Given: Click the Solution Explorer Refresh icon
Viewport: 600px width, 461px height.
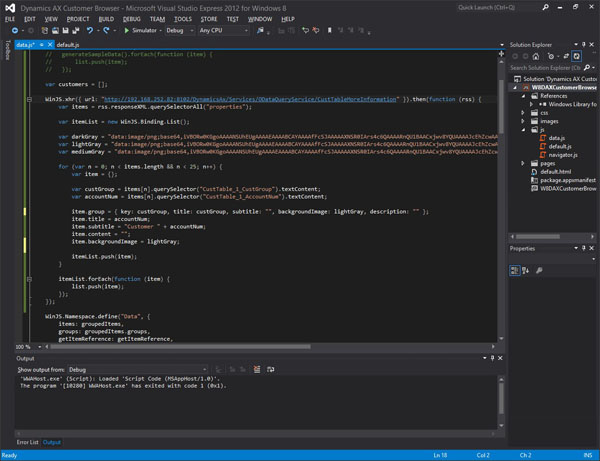Looking at the screenshot, I should [576, 57].
